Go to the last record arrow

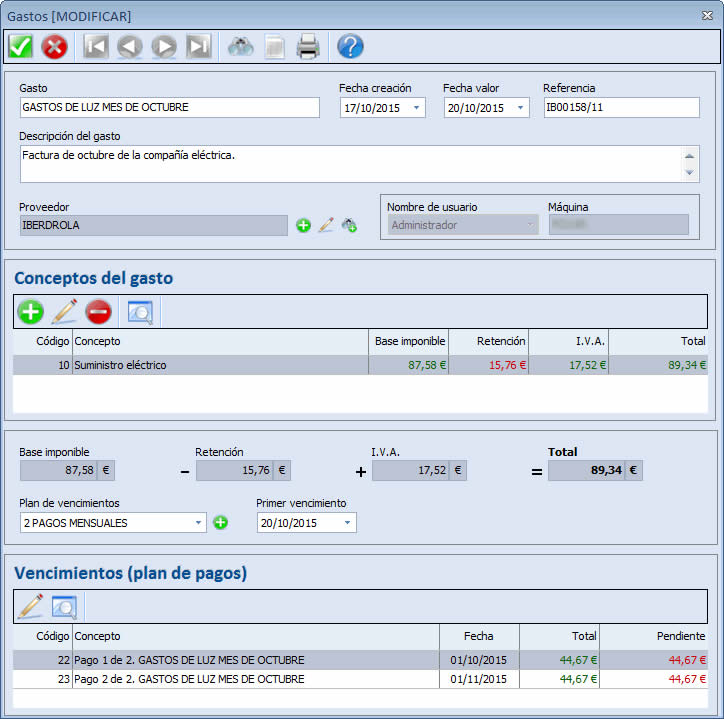[x=199, y=46]
